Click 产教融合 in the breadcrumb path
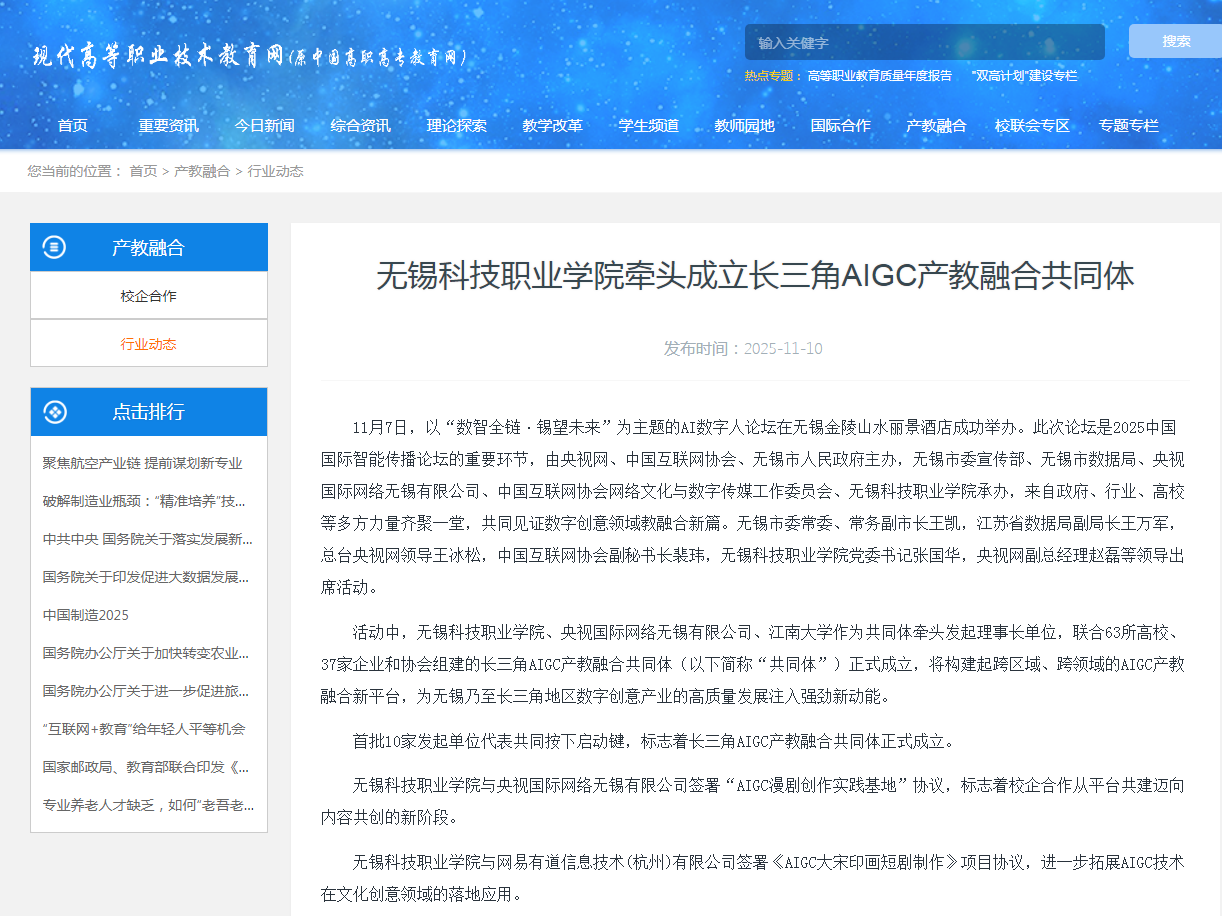 [x=202, y=171]
